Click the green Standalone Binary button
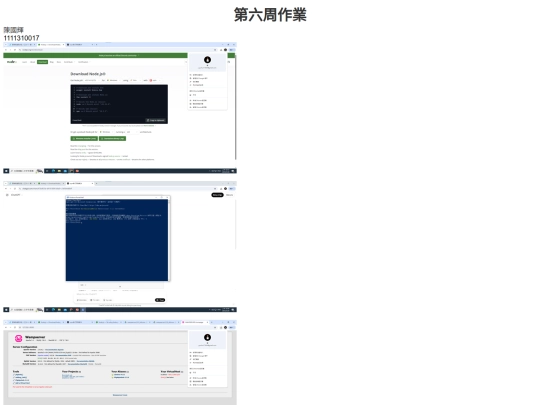This screenshot has width=540, height=405. pyautogui.click(x=112, y=138)
